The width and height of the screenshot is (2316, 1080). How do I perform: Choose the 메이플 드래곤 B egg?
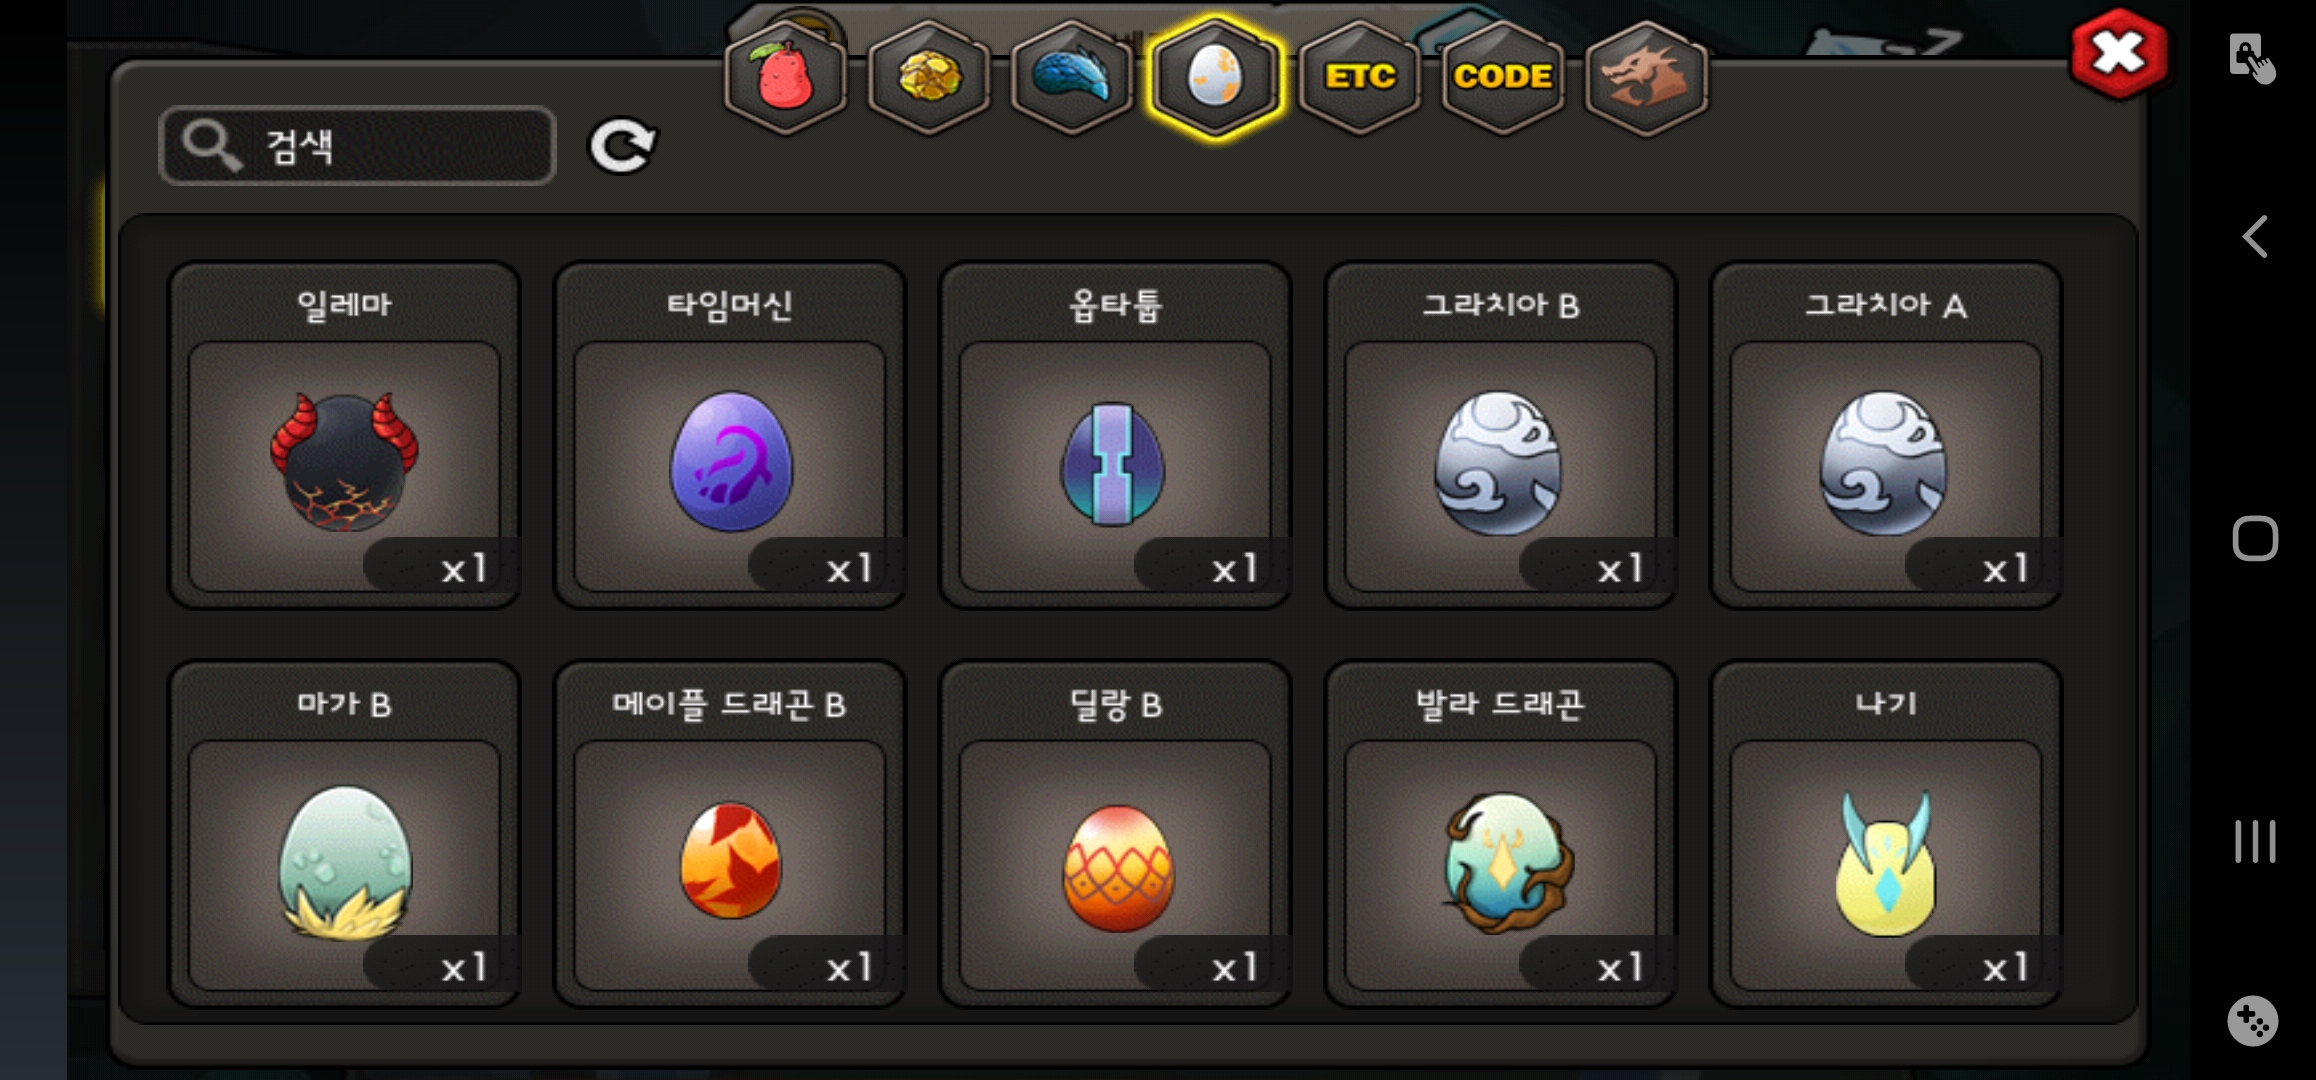point(730,834)
